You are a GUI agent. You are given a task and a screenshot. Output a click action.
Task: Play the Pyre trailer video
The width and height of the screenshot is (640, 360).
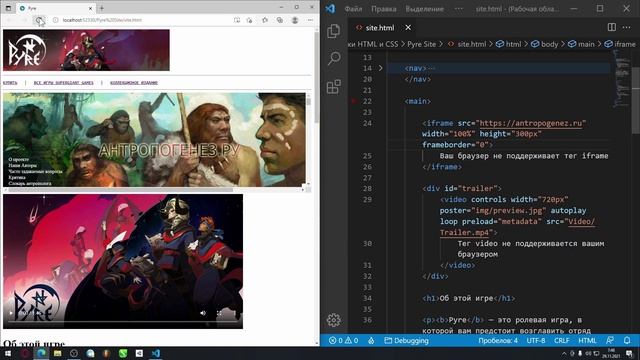click(11, 313)
